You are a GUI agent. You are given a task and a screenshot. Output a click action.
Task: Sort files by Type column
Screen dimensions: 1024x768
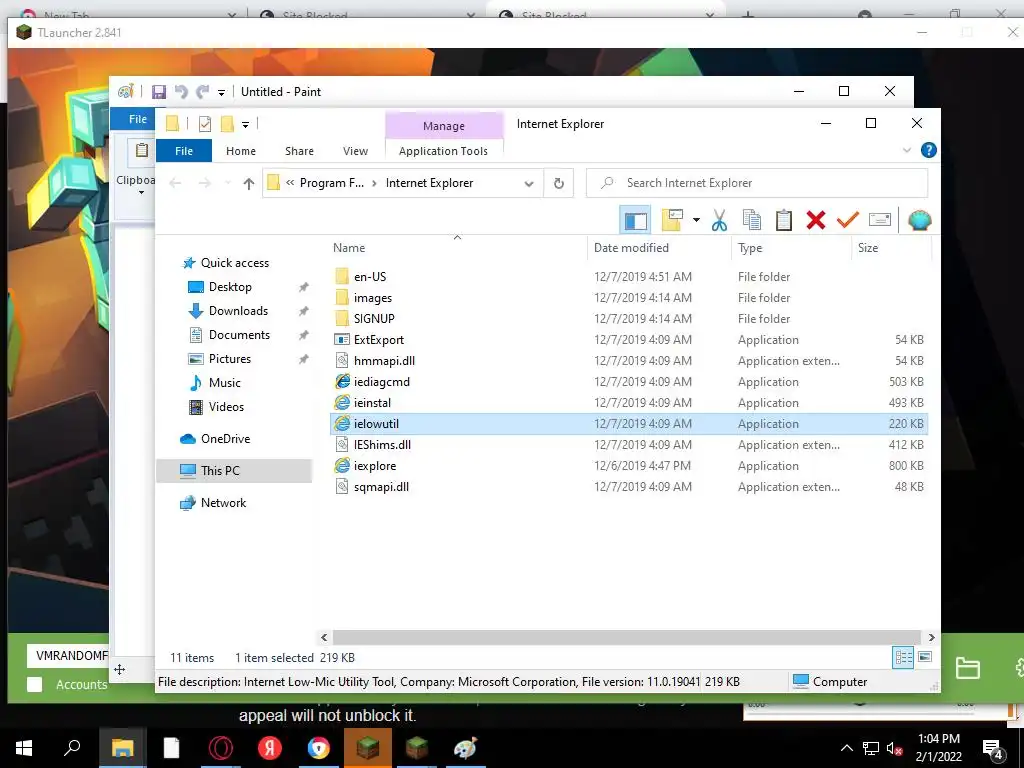pos(750,248)
